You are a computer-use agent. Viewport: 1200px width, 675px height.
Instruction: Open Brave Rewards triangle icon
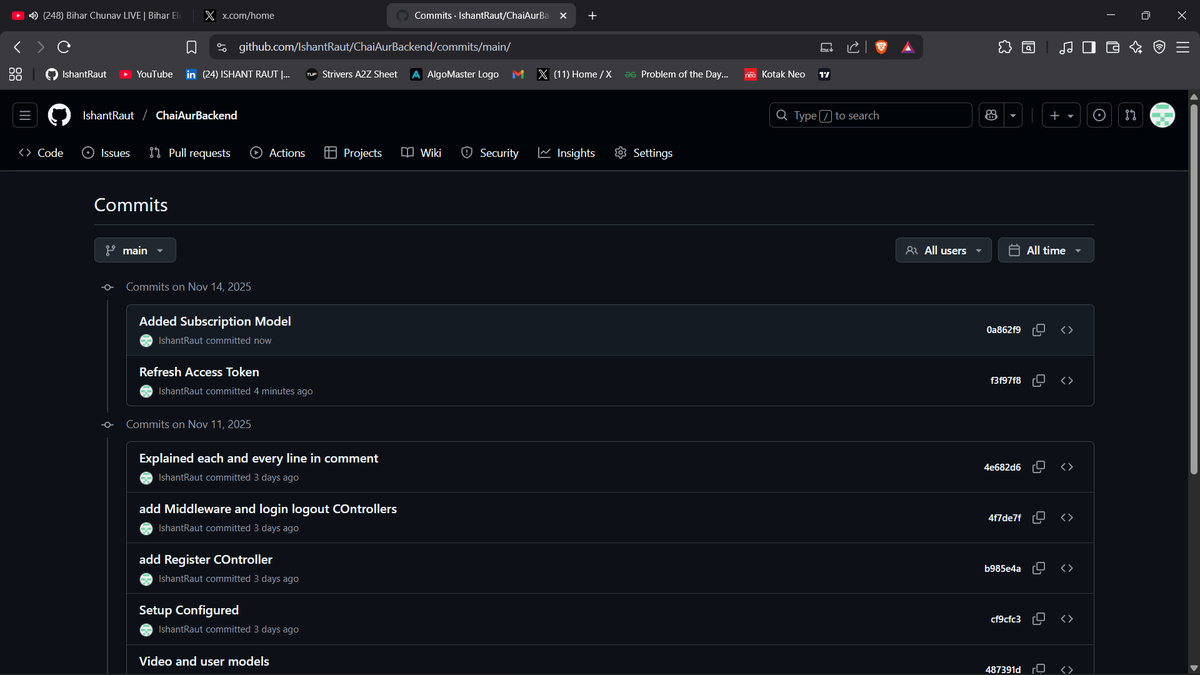[x=907, y=47]
